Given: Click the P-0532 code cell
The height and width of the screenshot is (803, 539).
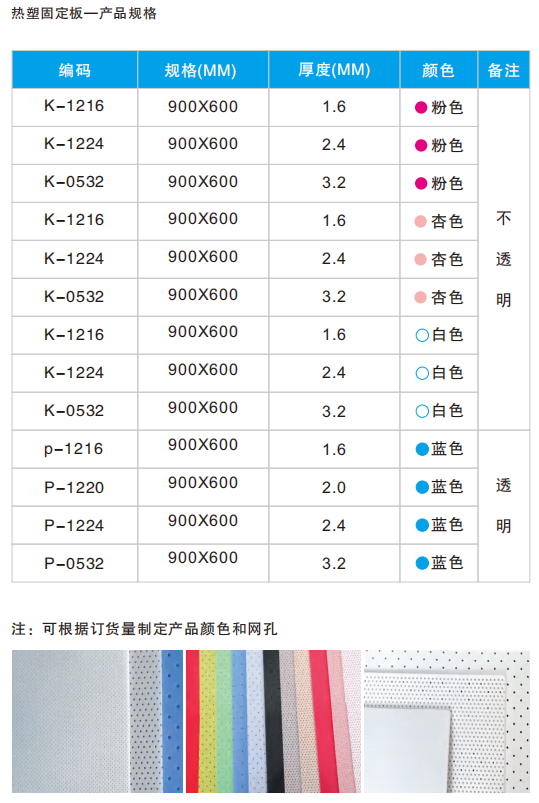Looking at the screenshot, I should [x=75, y=563].
